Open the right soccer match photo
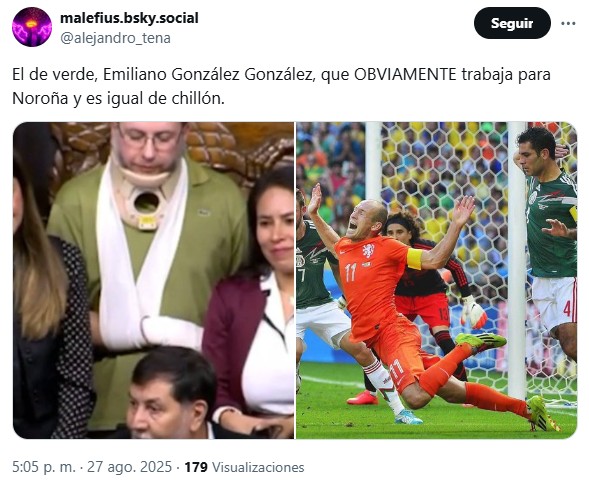The width and height of the screenshot is (589, 493). [436, 280]
